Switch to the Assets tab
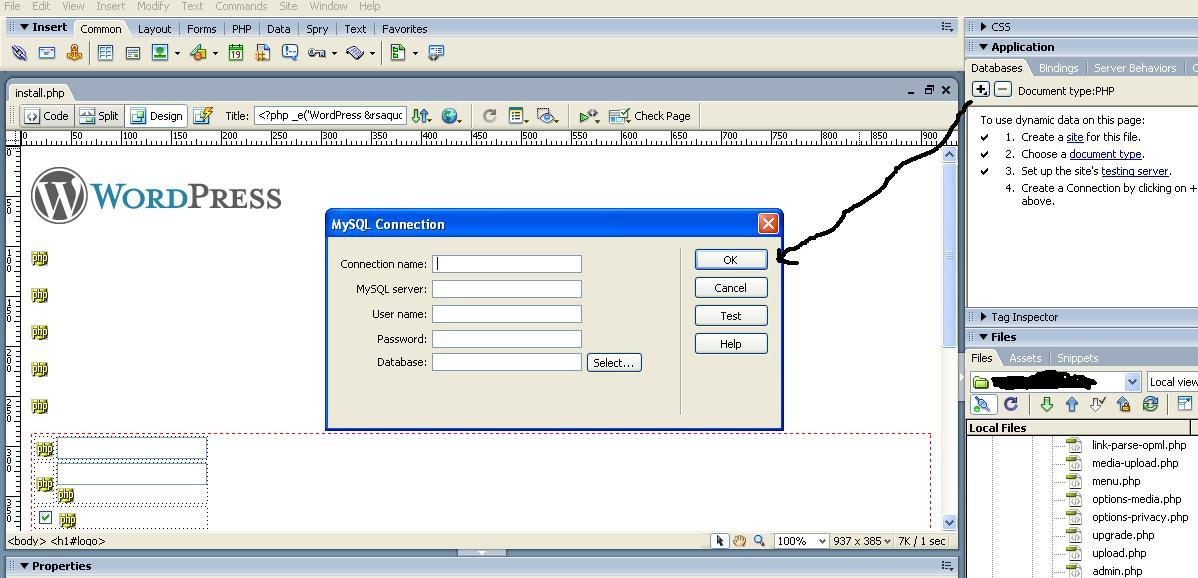The image size is (1198, 578). coord(1025,358)
